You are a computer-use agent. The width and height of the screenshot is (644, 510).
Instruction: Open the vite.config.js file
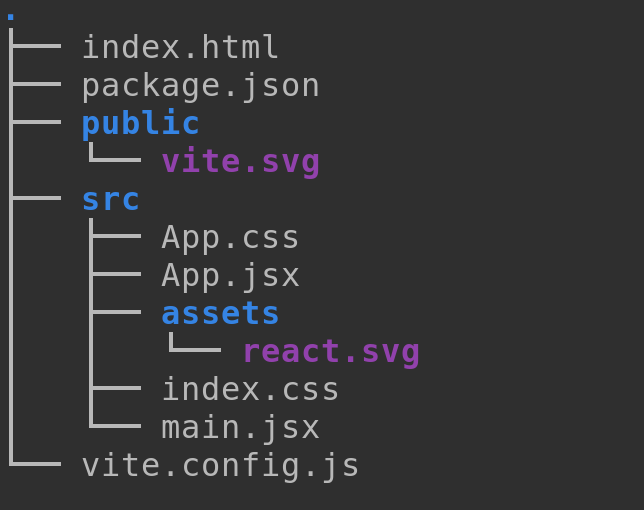(220, 466)
